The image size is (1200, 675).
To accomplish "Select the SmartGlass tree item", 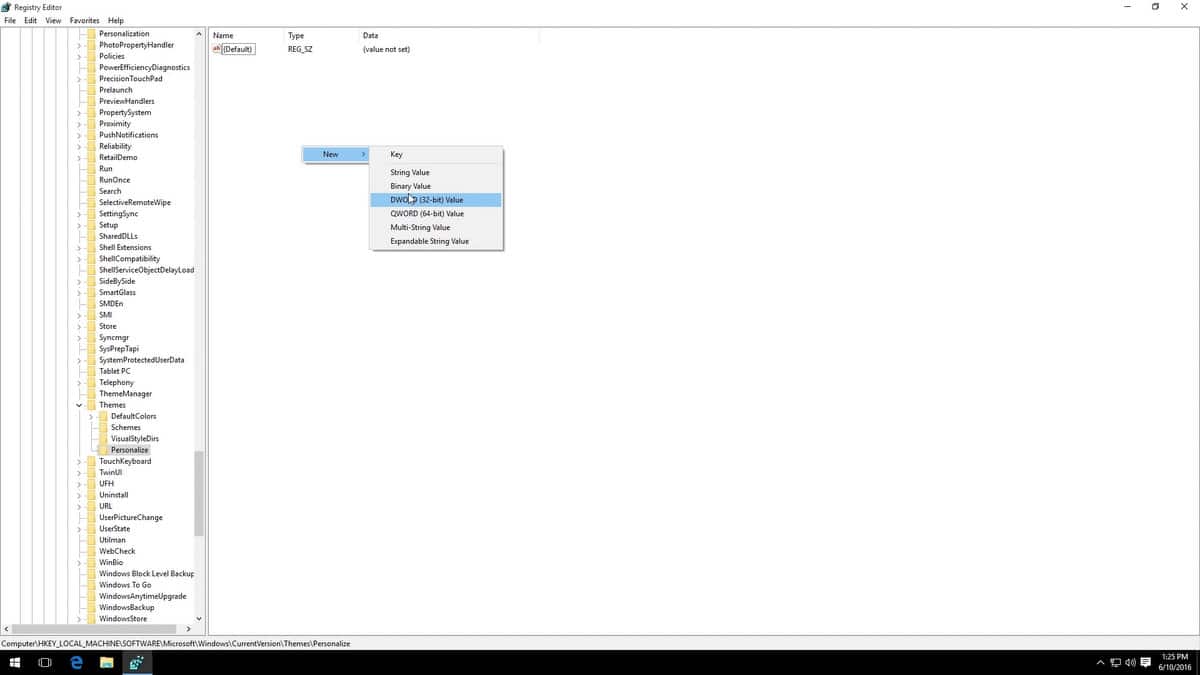I will pos(117,292).
